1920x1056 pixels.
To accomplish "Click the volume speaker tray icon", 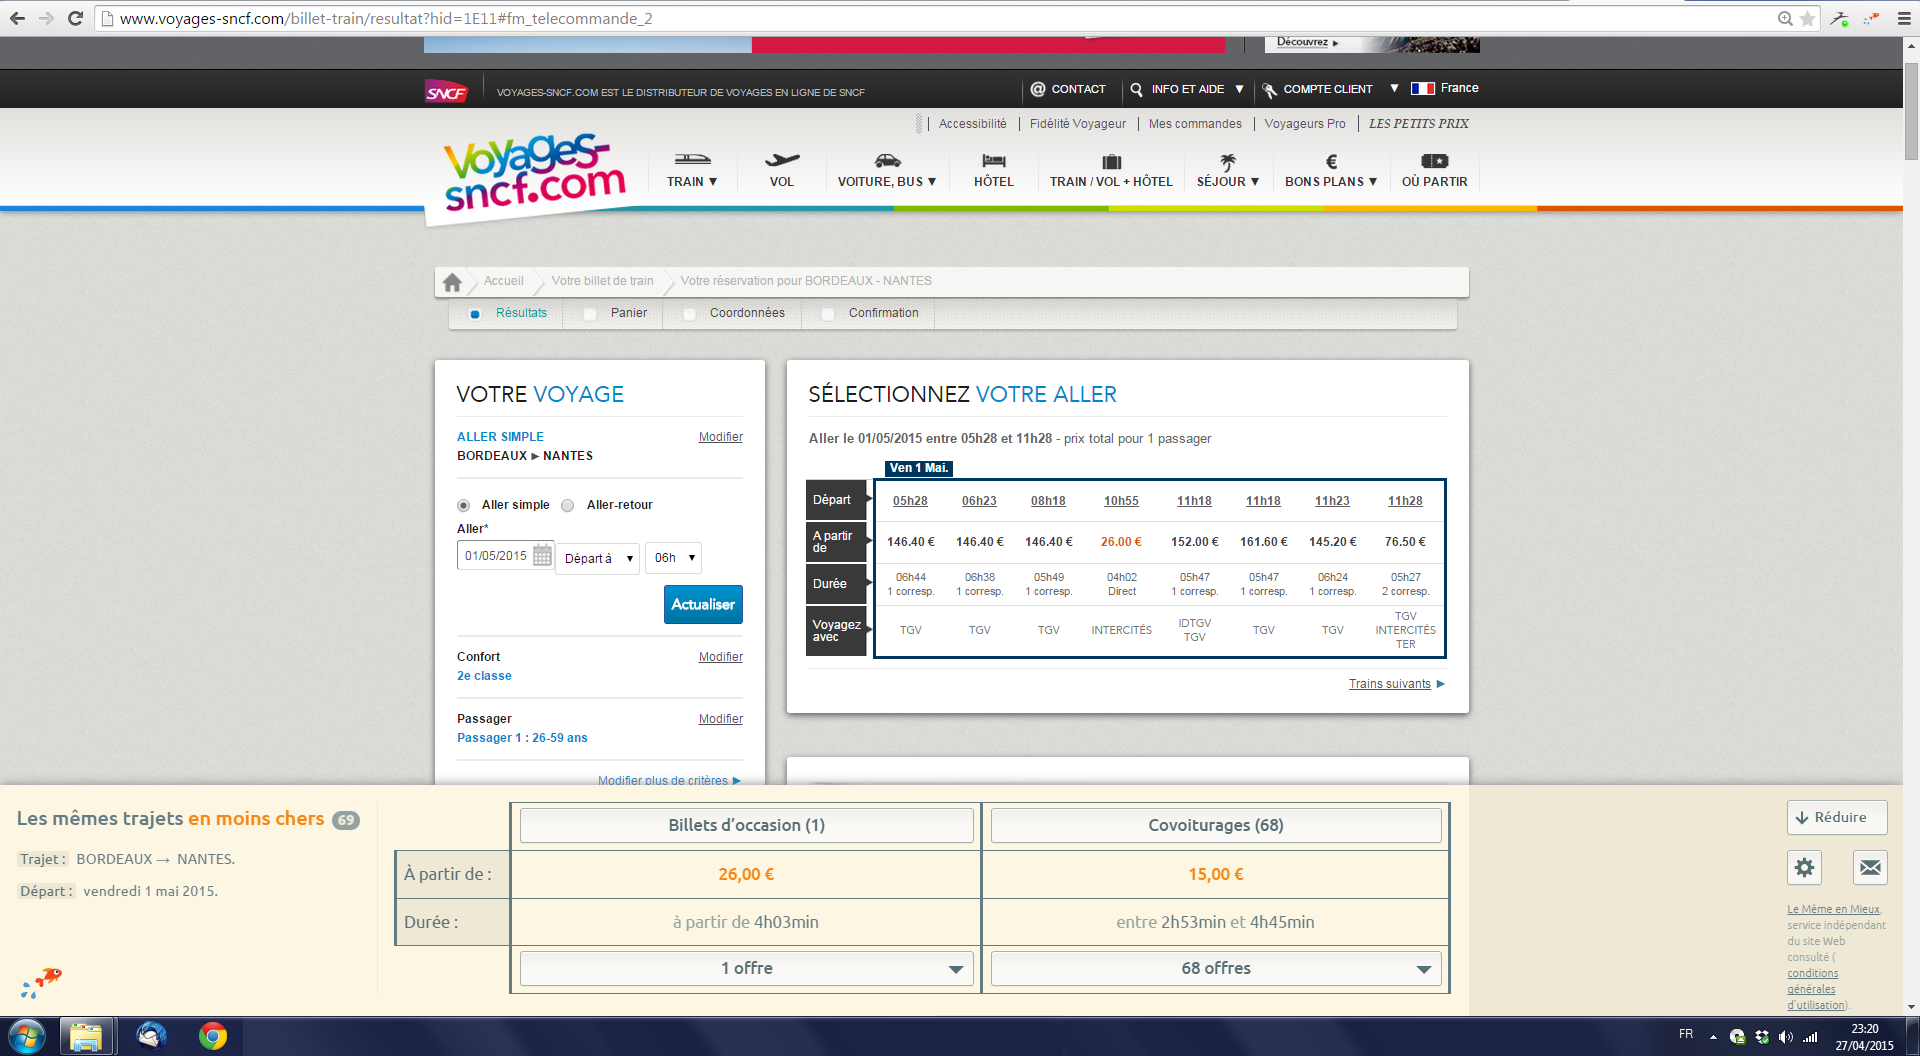I will pyautogui.click(x=1786, y=1037).
